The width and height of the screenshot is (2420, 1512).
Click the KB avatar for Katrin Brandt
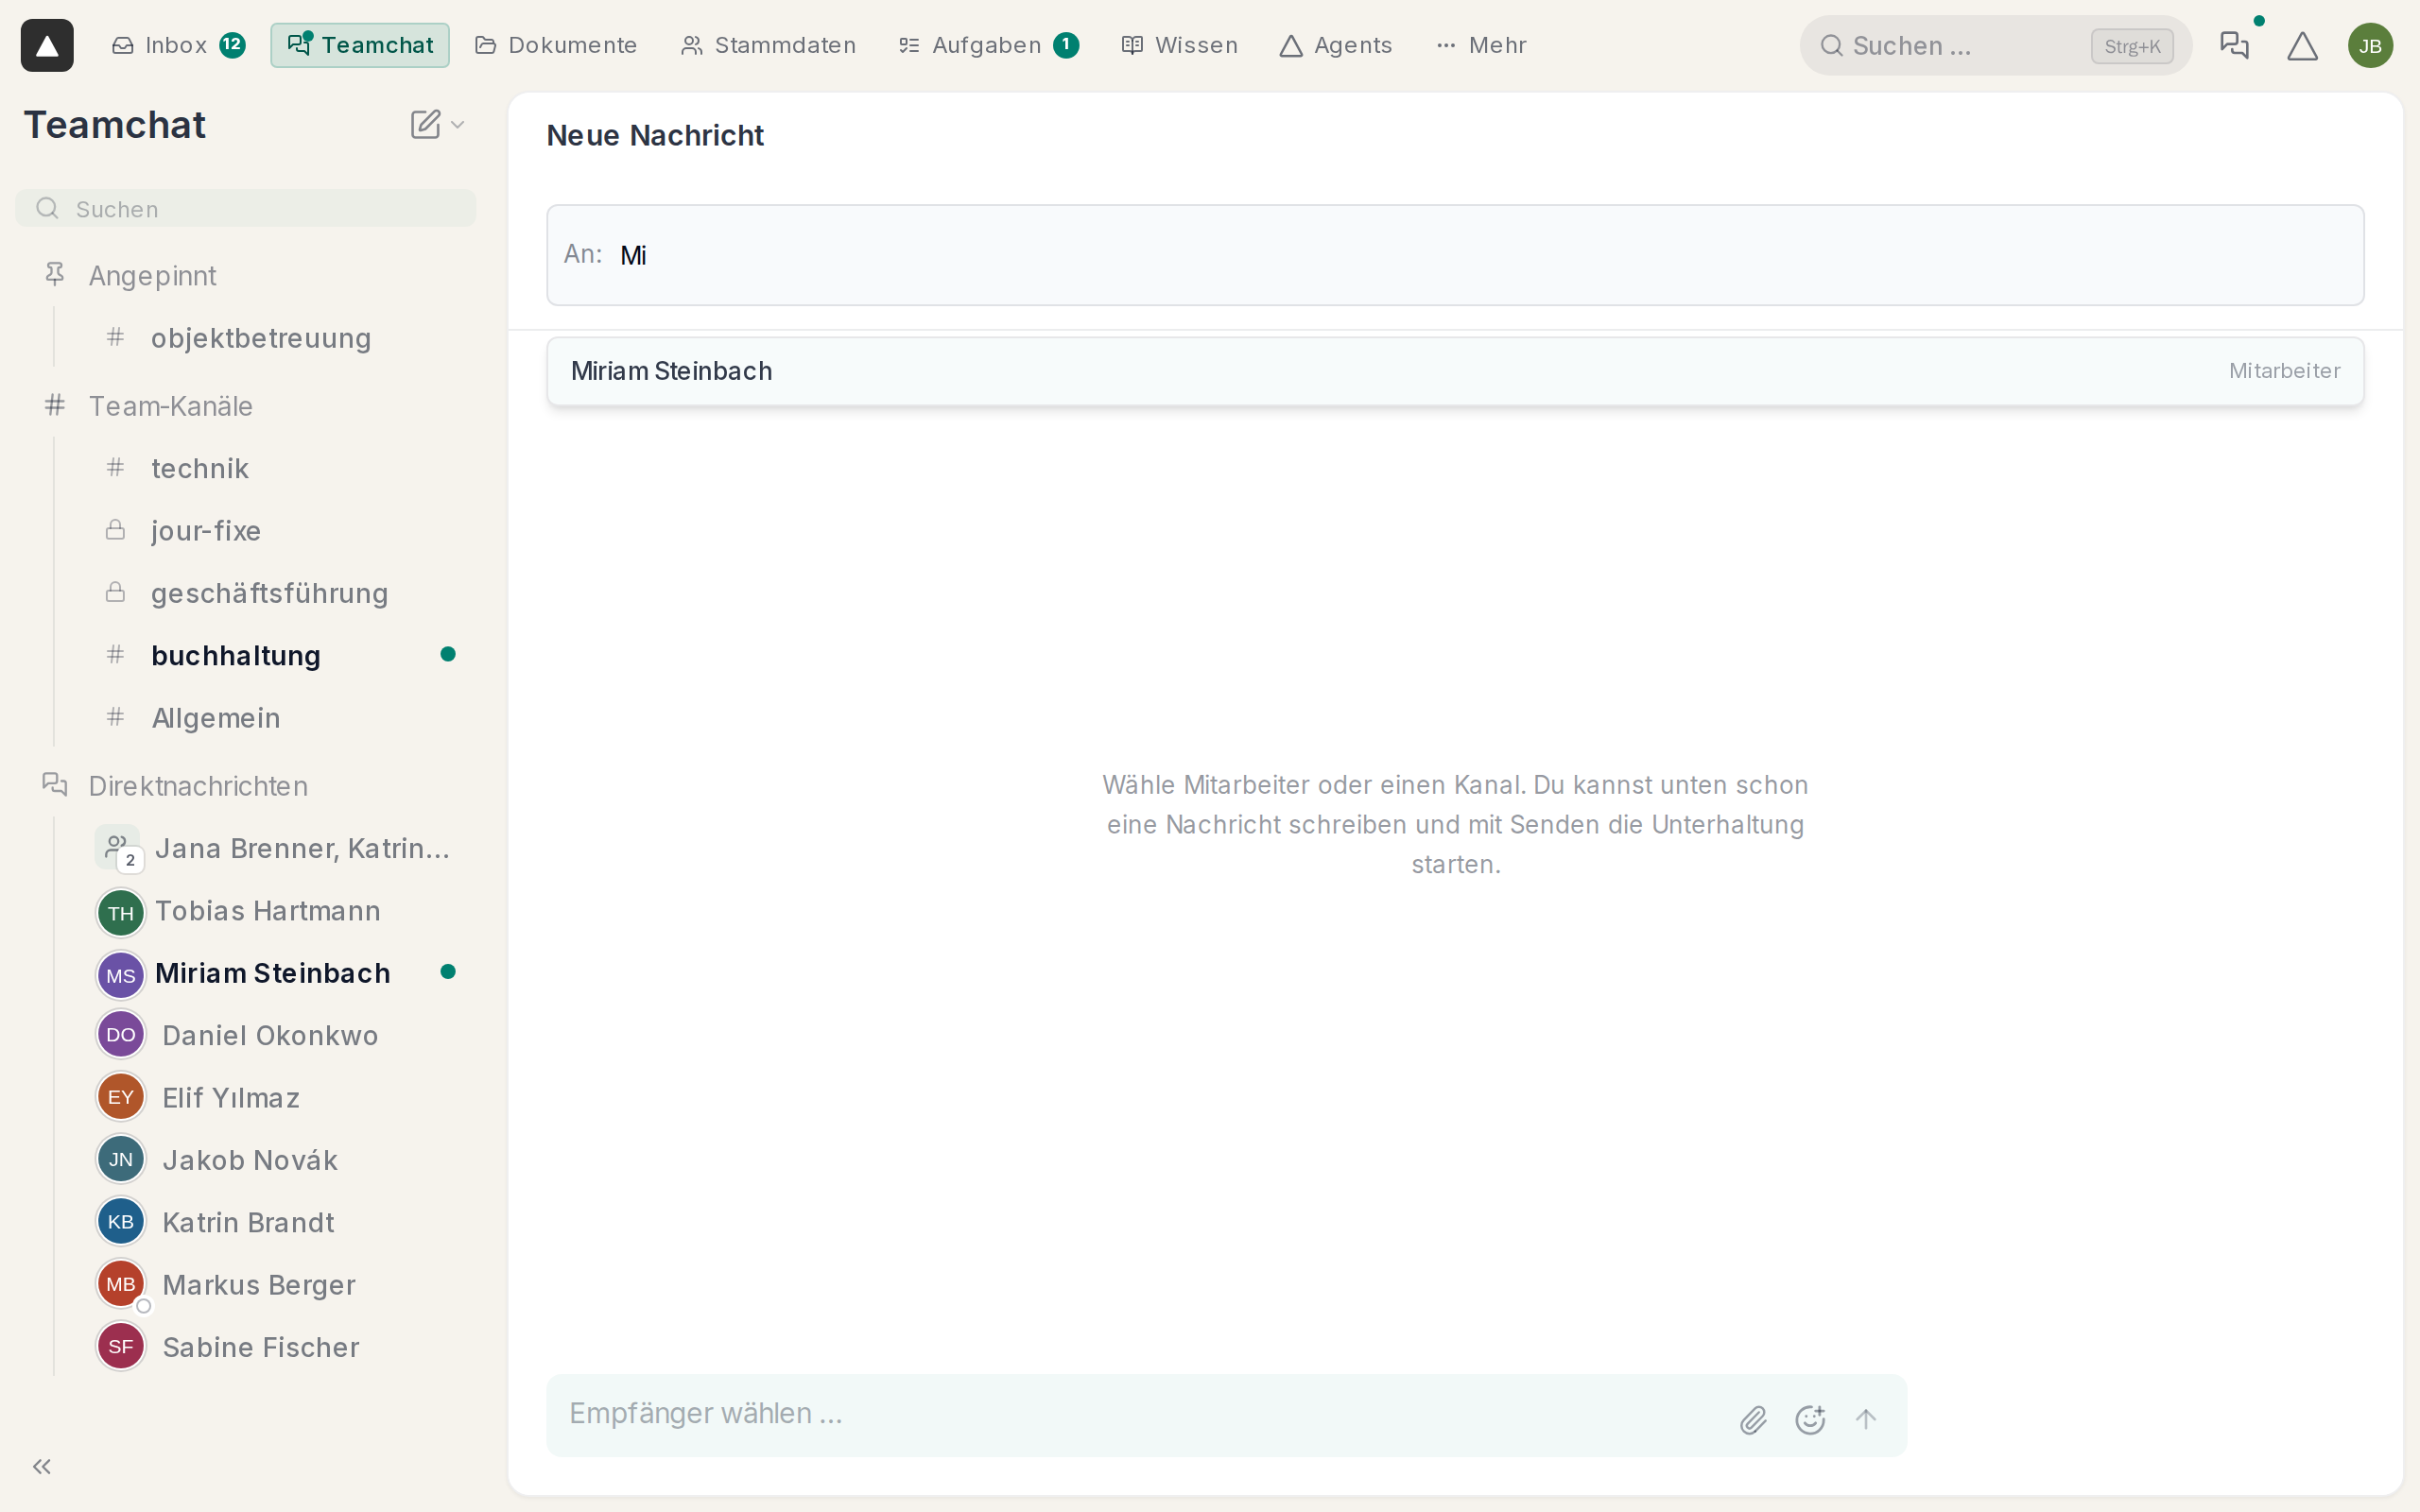(x=121, y=1222)
